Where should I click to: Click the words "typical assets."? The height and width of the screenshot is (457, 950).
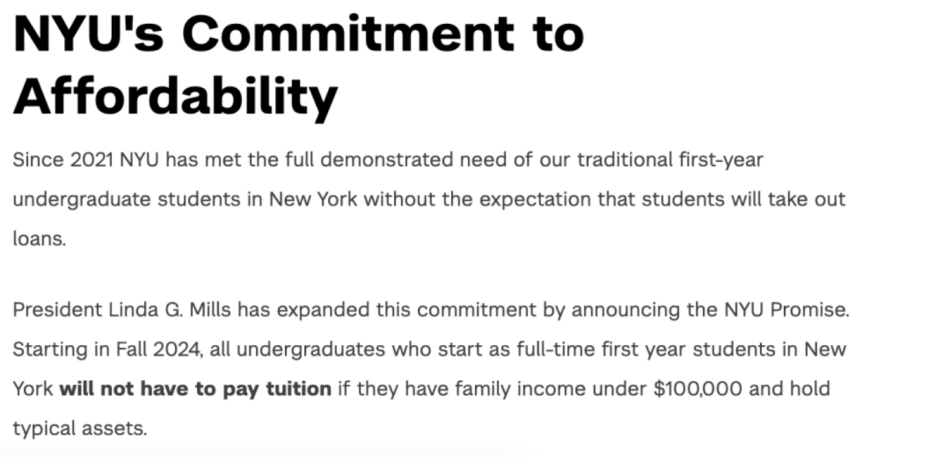point(80,428)
